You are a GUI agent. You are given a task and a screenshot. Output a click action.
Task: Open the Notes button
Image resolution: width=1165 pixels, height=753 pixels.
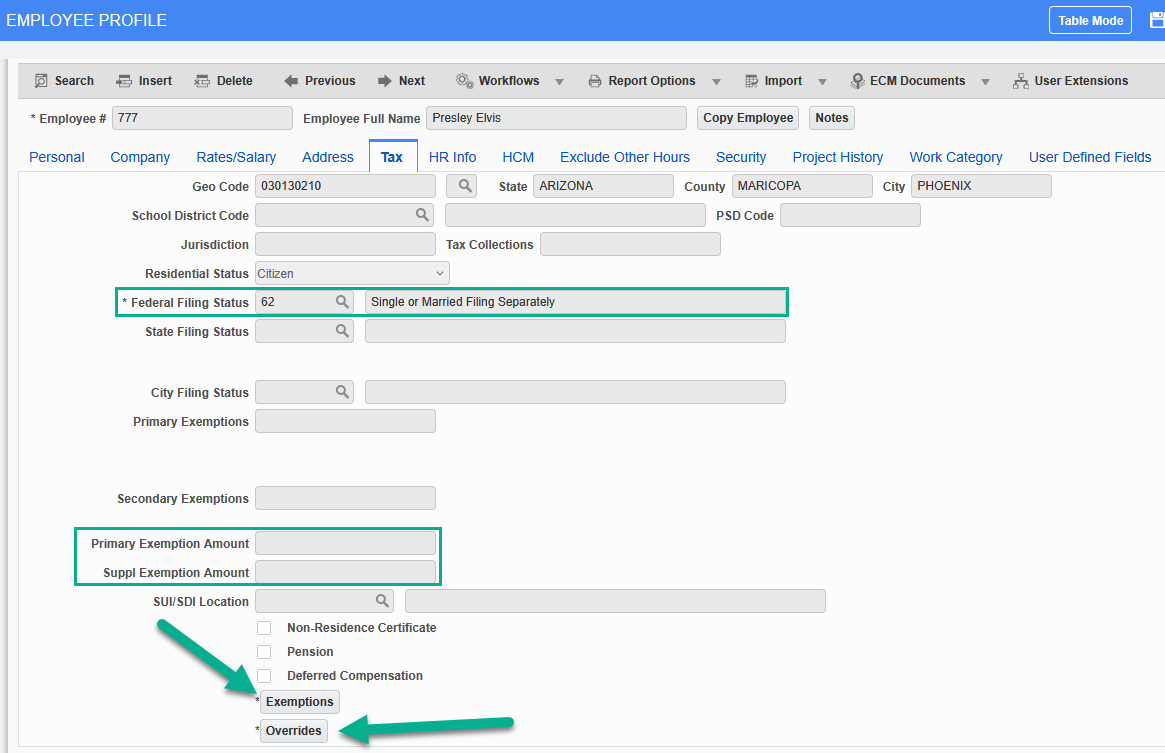831,117
